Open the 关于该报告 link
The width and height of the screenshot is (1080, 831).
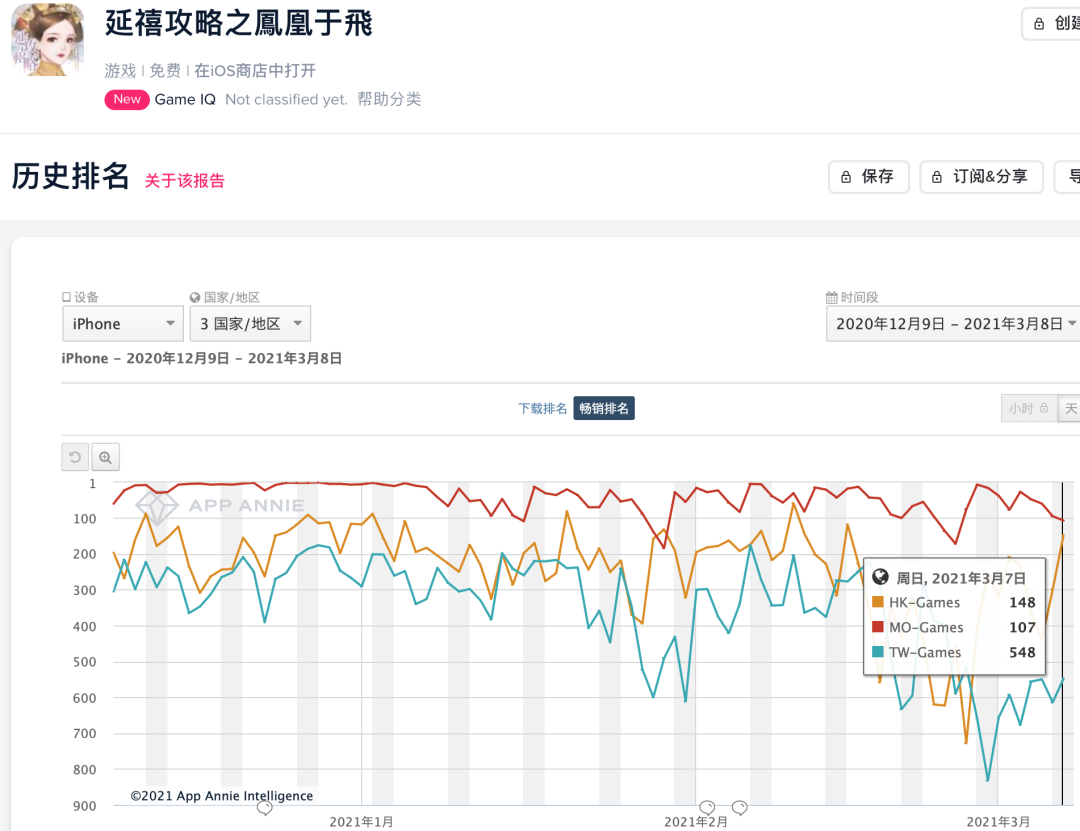pyautogui.click(x=185, y=181)
